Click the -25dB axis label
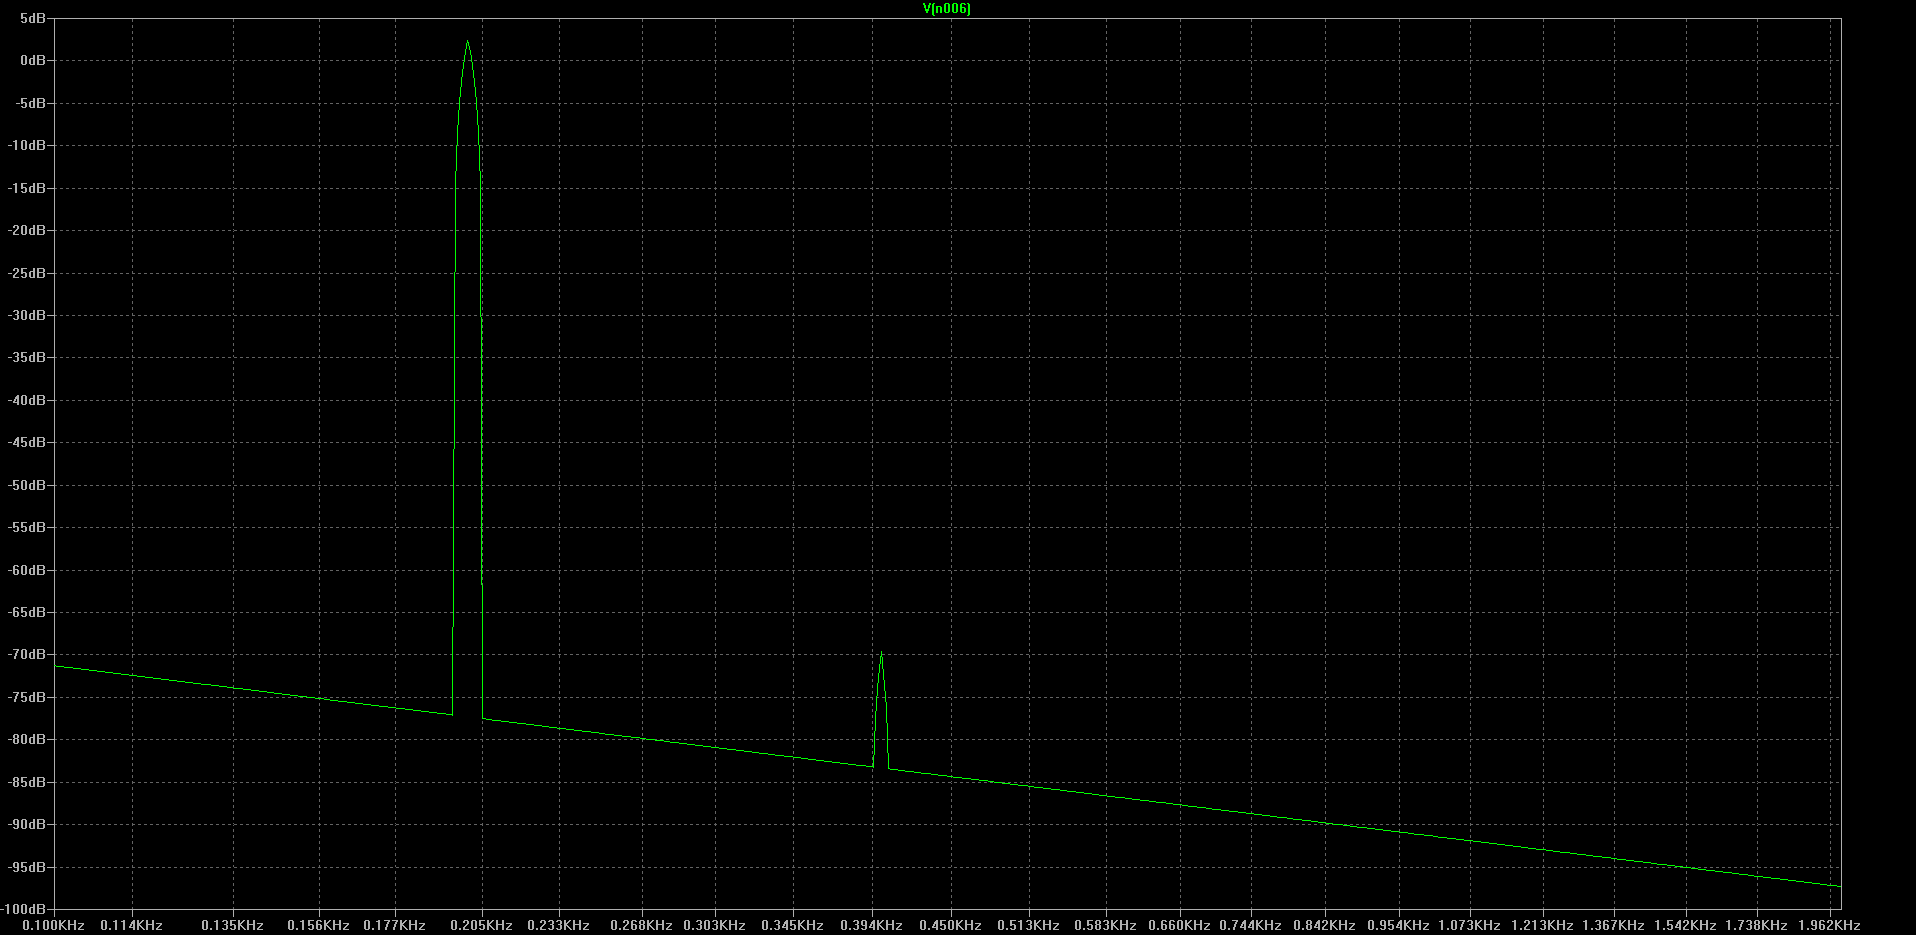1916x935 pixels. point(27,273)
